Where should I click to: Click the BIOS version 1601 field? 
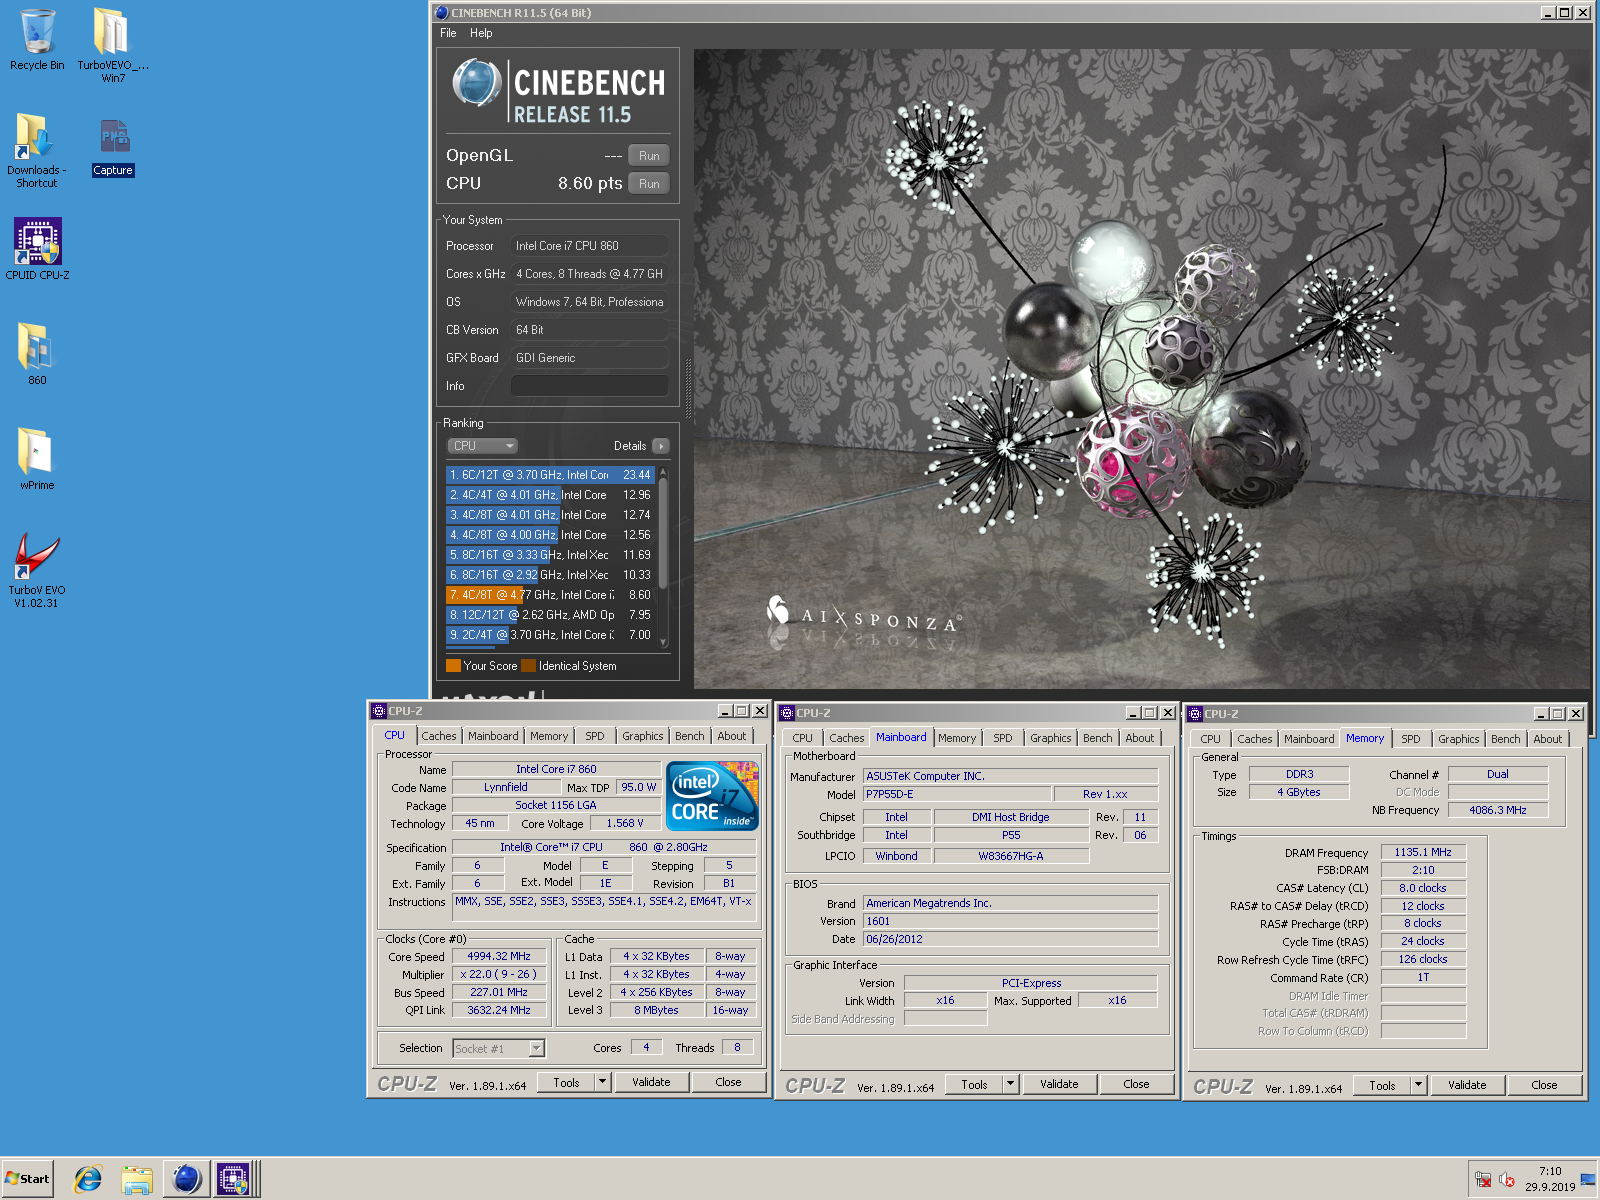[1010, 922]
